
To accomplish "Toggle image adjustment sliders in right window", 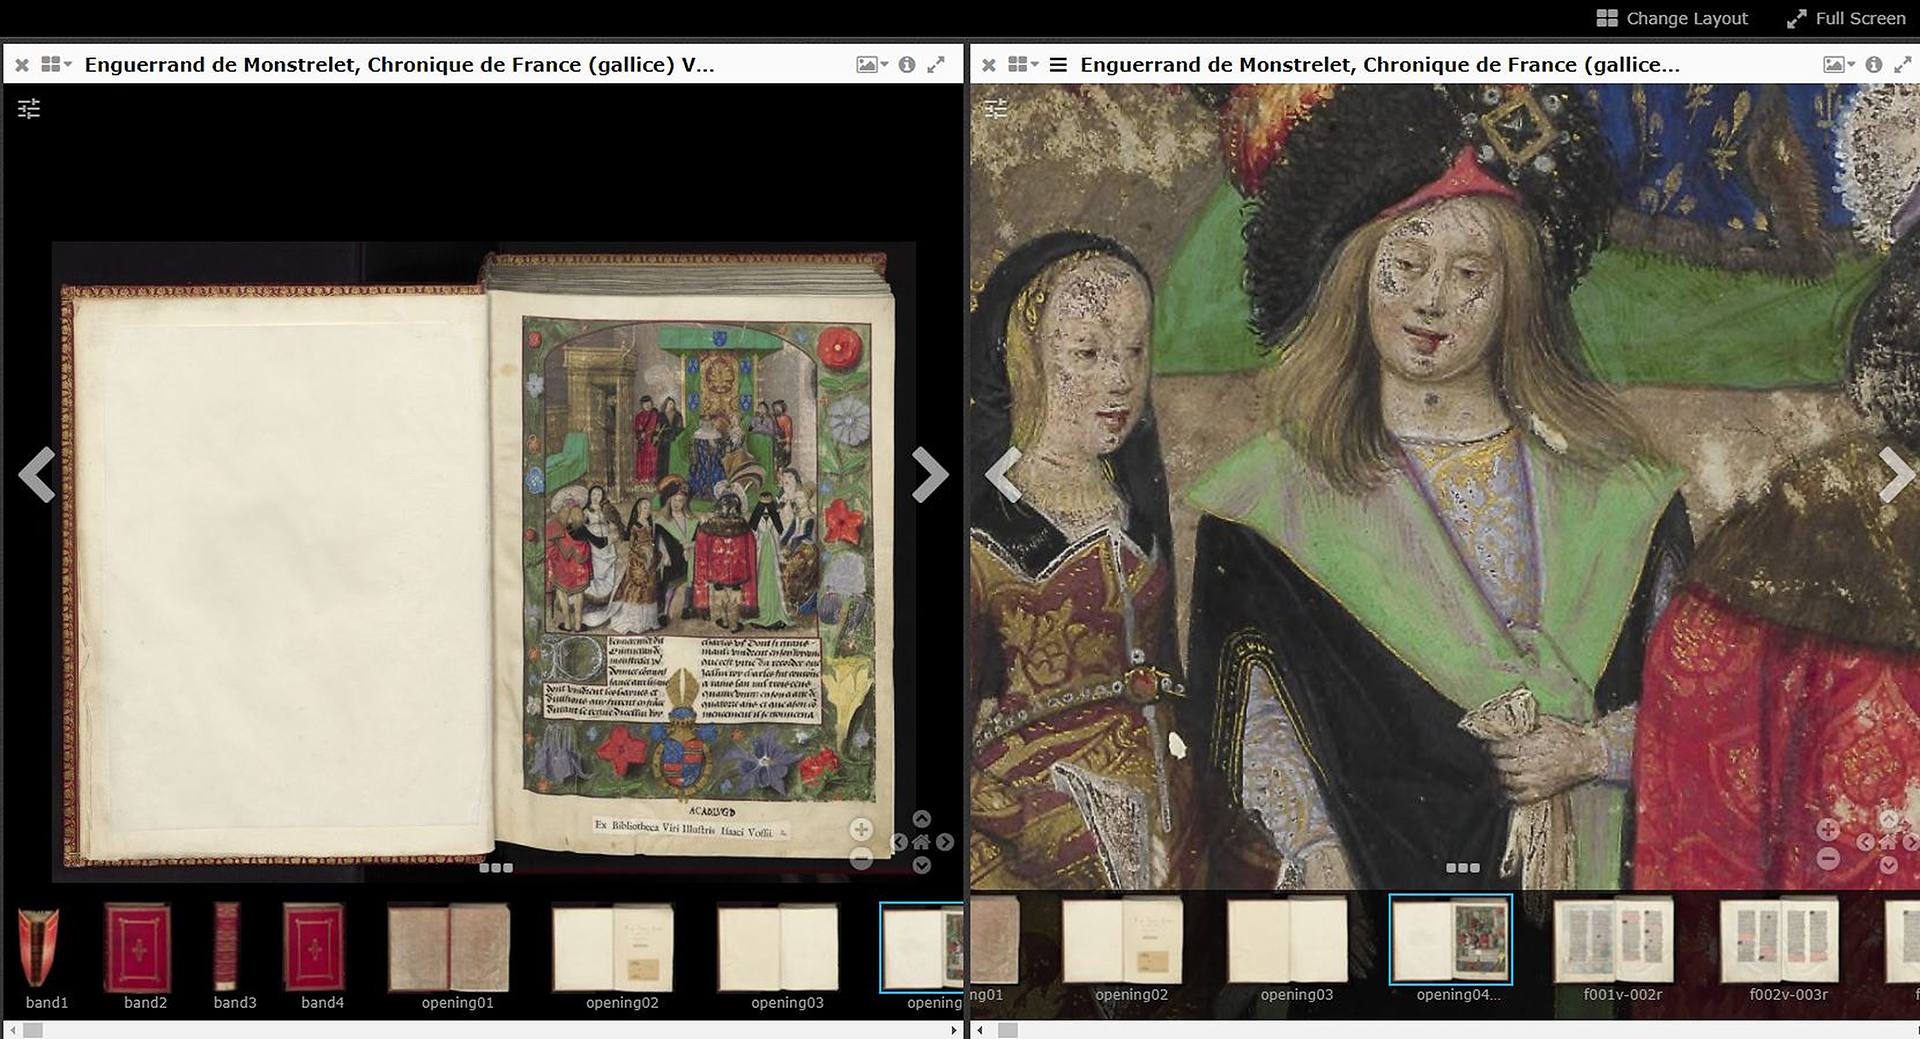I will [996, 108].
